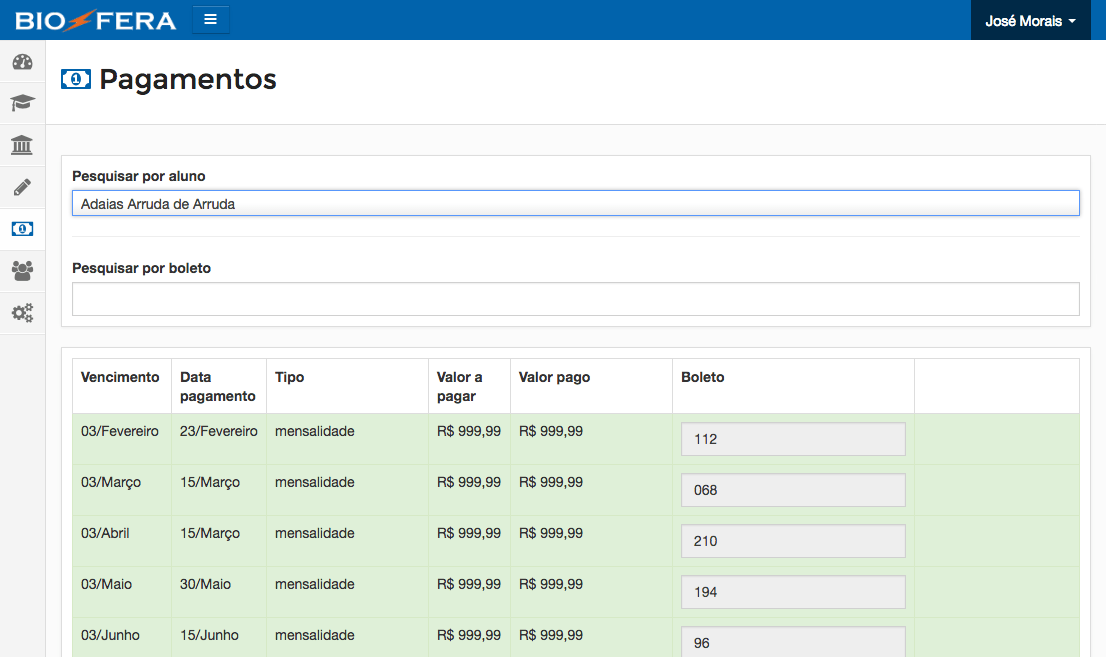Open the users group sidebar icon

[23, 271]
